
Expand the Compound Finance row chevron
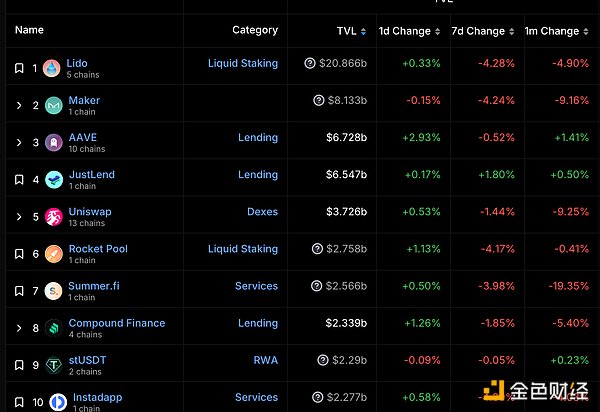19,328
